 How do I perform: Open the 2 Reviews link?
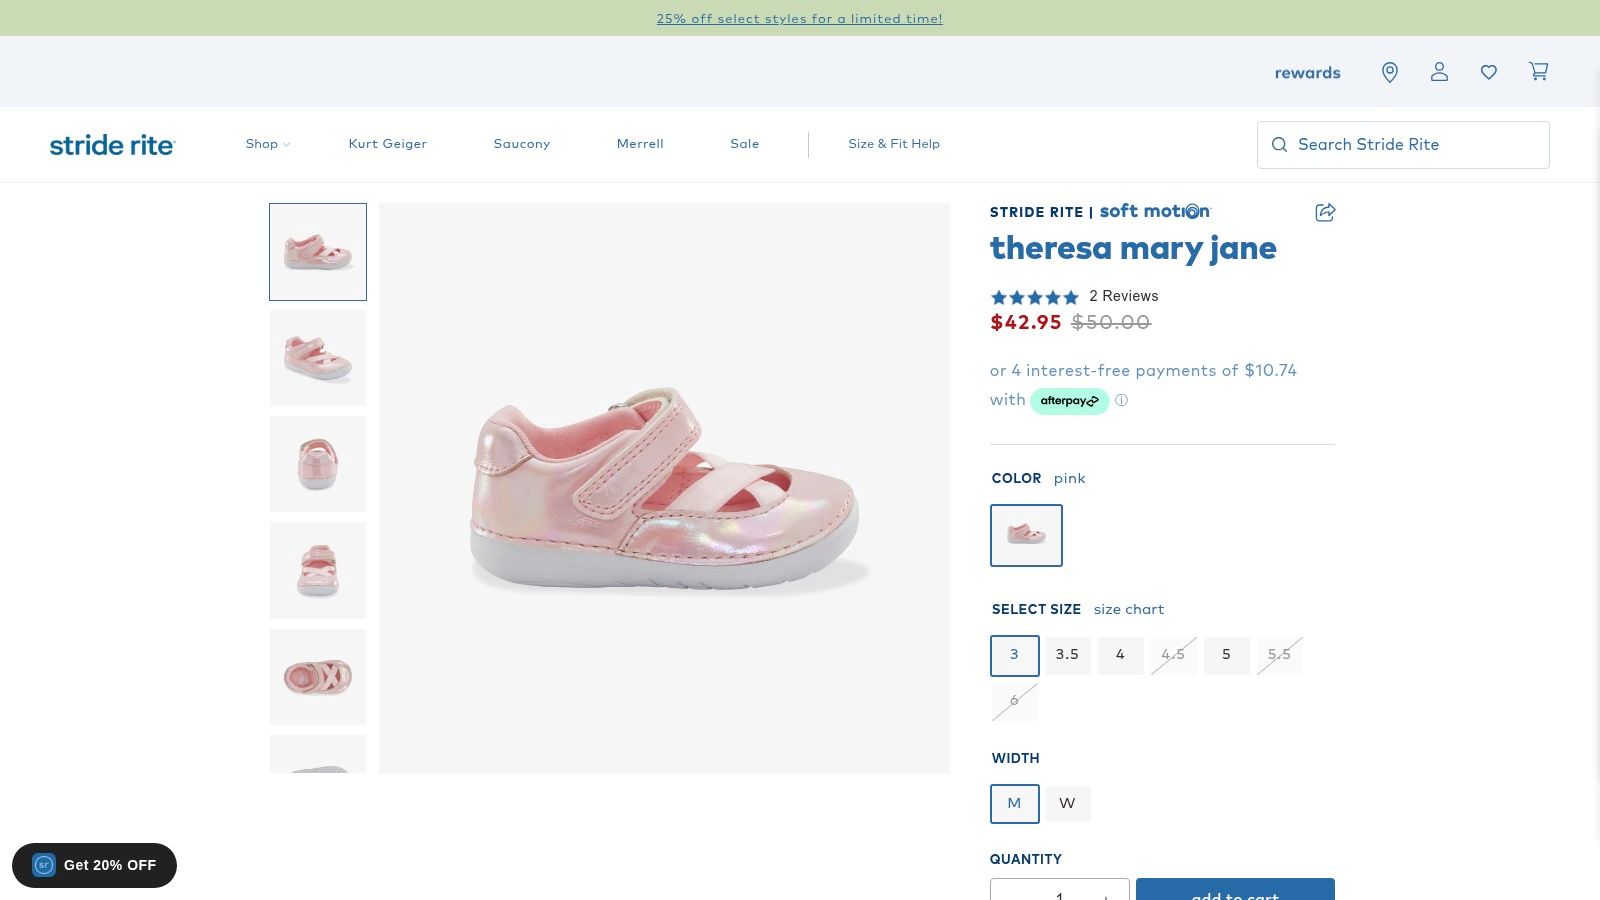[1124, 296]
